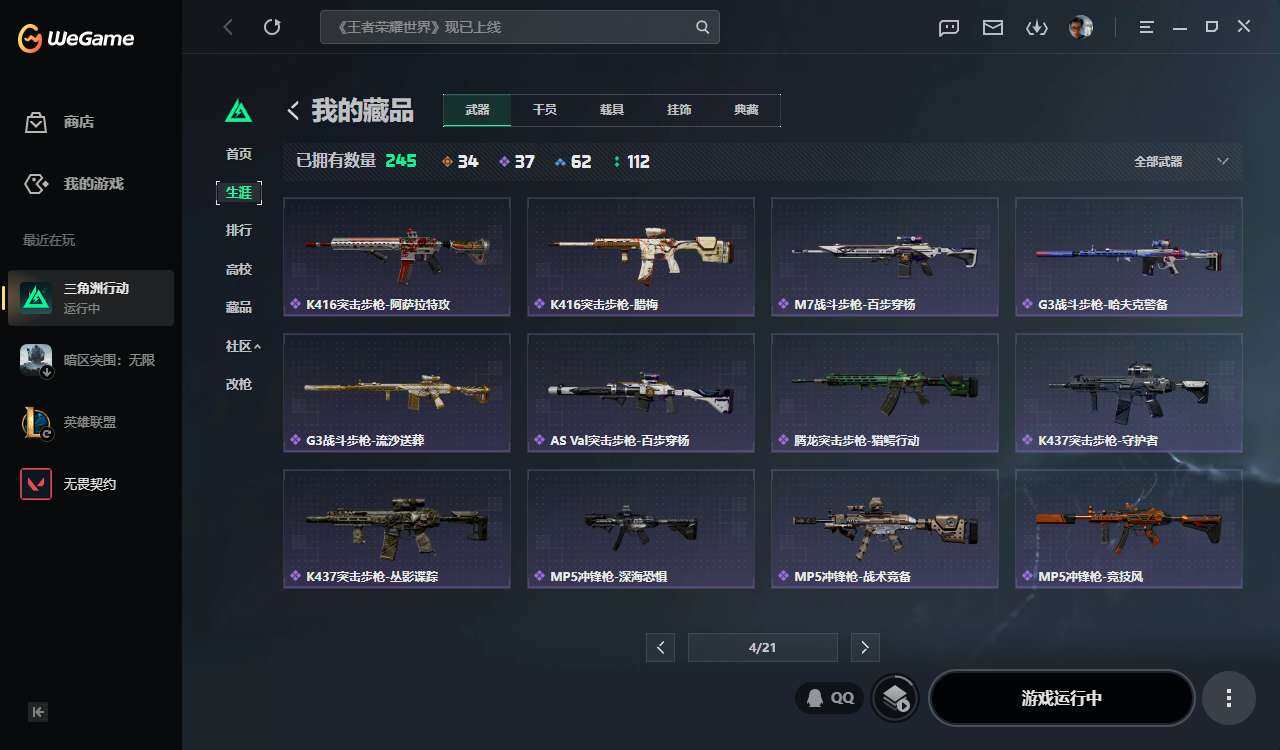Open the download manager icon
The width and height of the screenshot is (1280, 750).
coord(1037,28)
